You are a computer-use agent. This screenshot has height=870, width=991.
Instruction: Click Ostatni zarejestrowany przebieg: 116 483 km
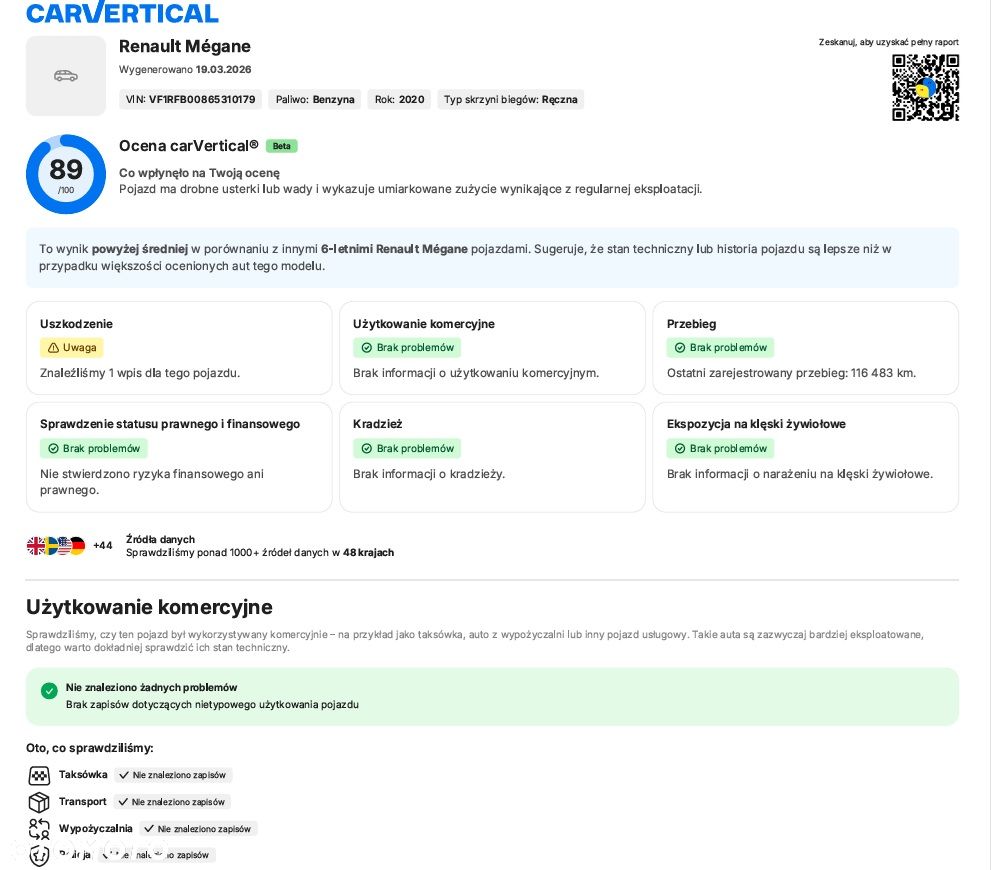791,373
